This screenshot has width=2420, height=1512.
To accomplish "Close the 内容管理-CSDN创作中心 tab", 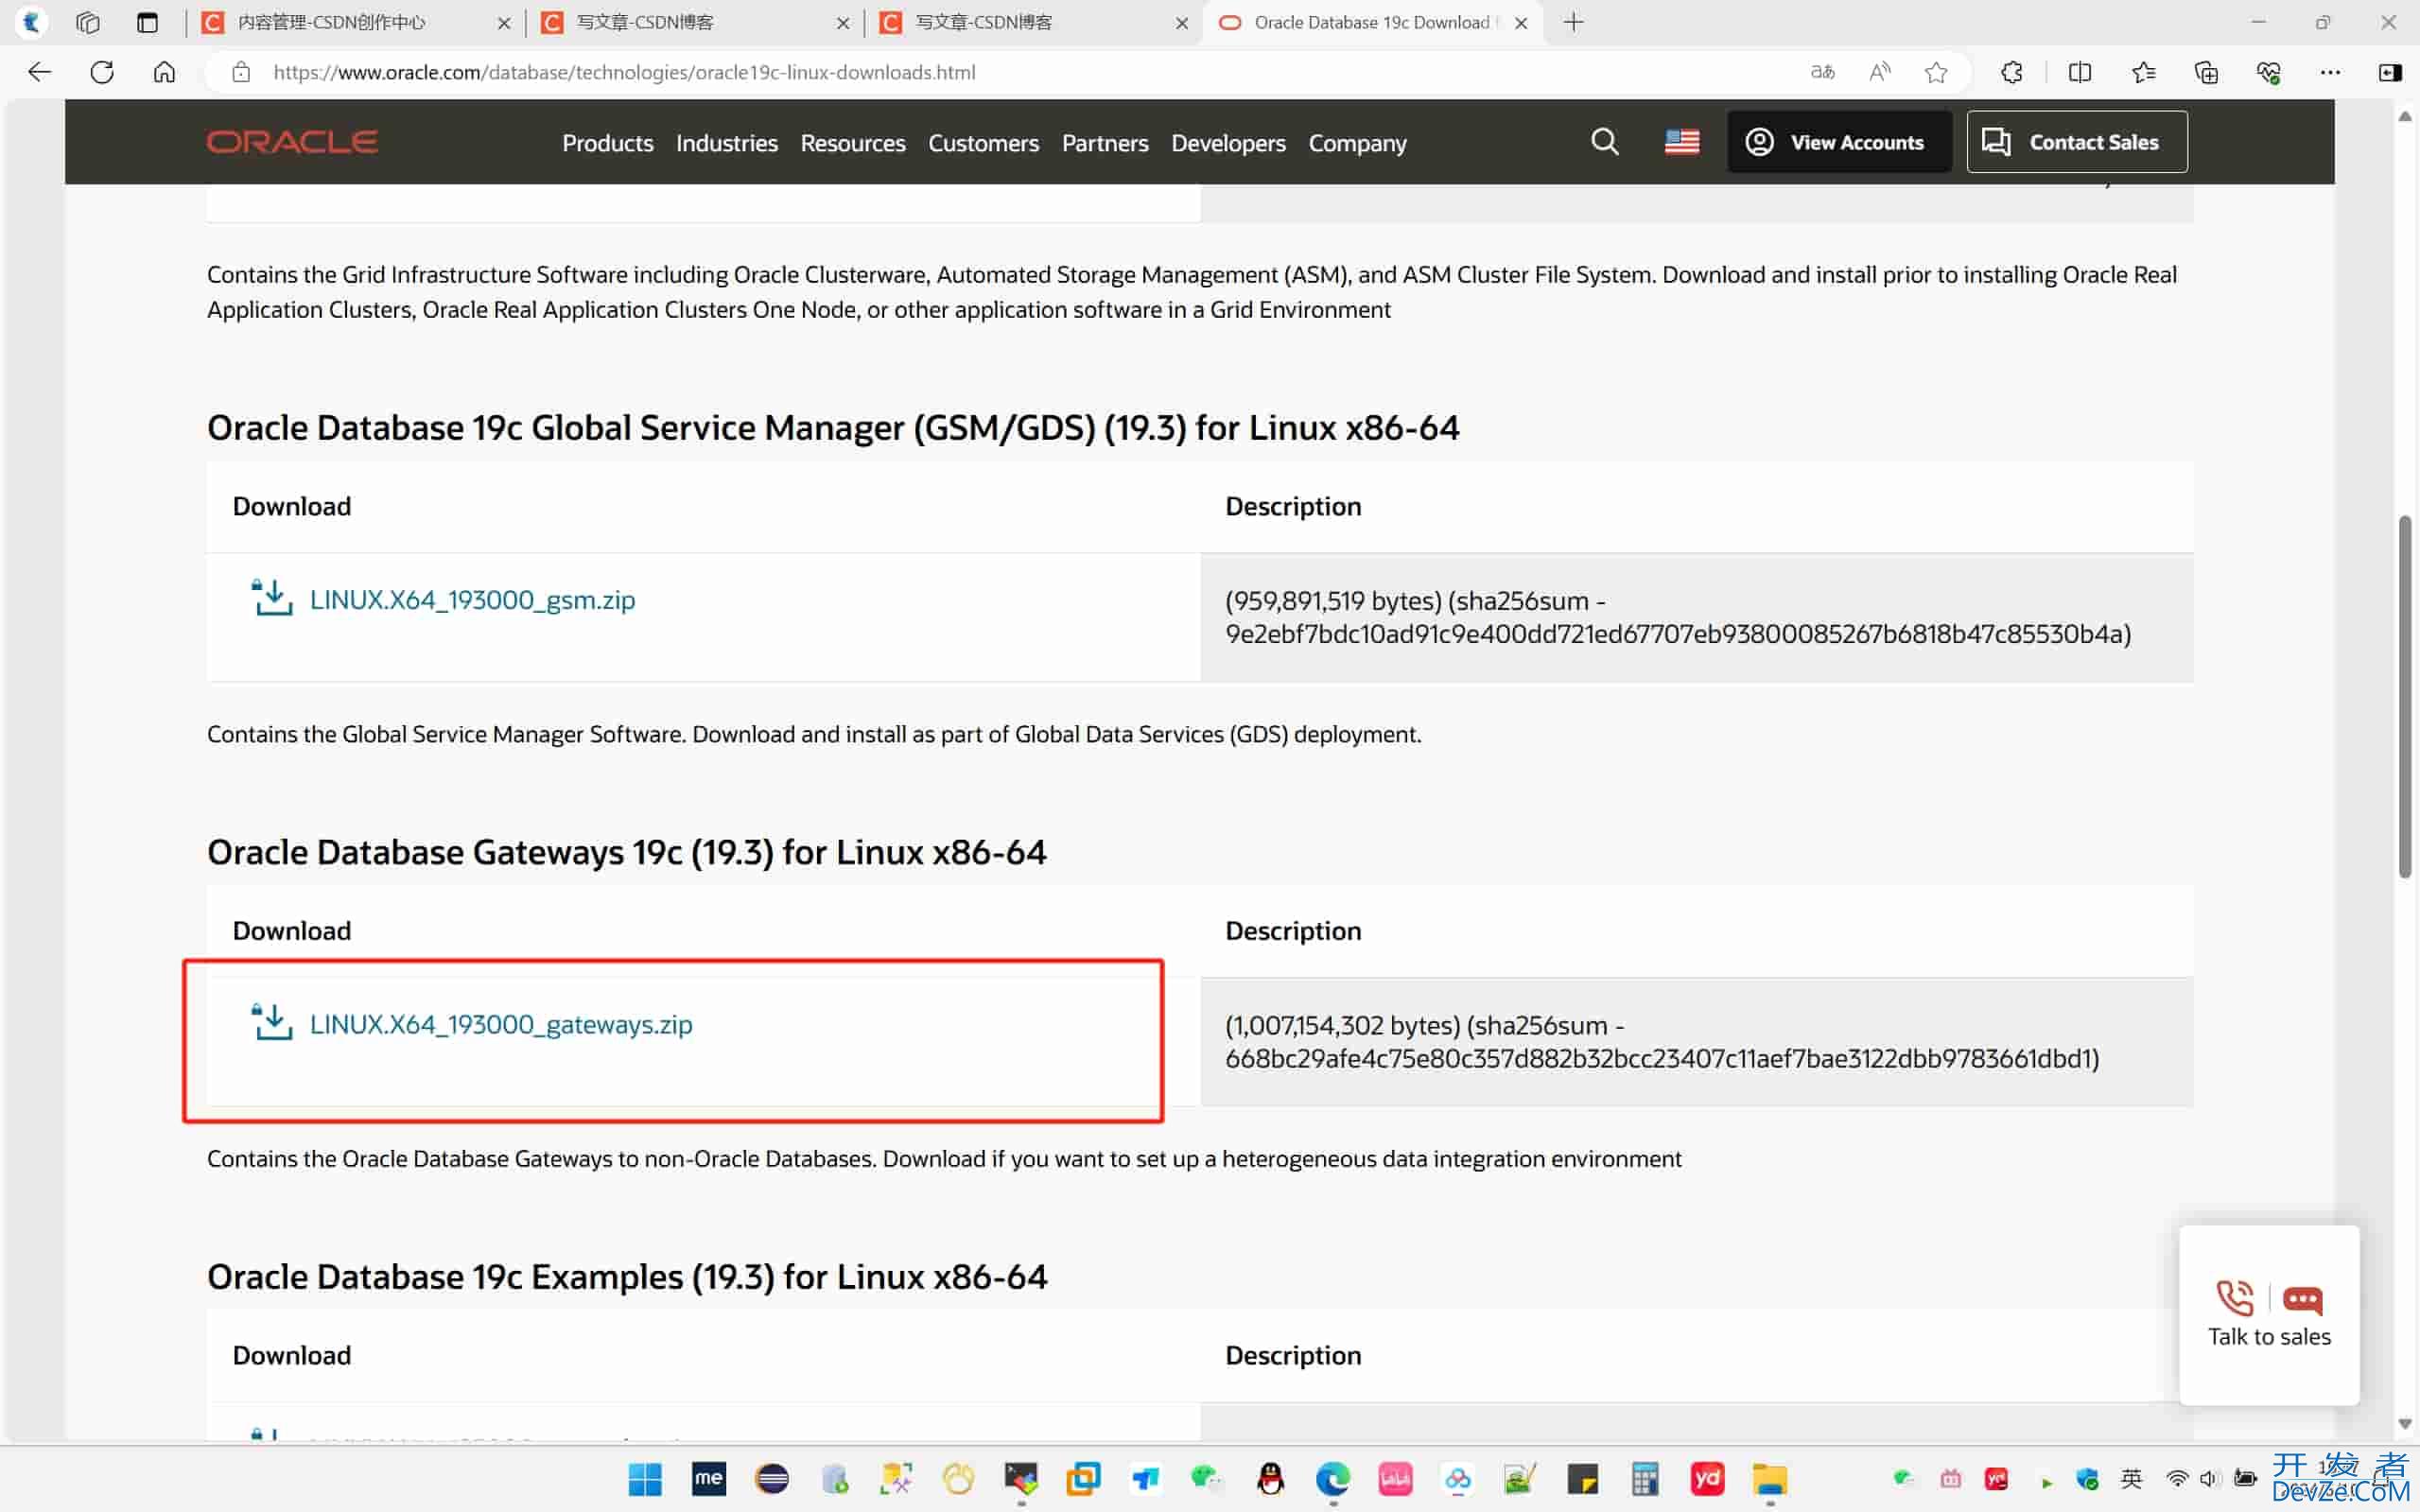I will point(504,23).
